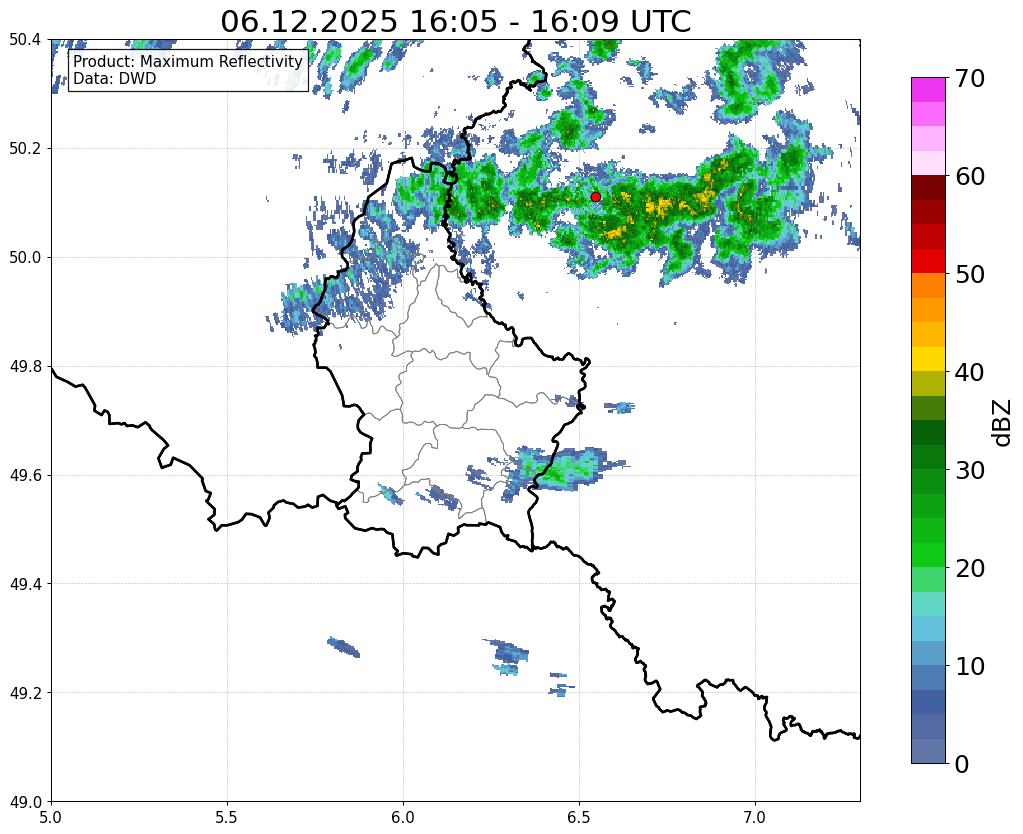1023x834 pixels.
Task: Click the latitude label 49.2
Action: [x=25, y=692]
